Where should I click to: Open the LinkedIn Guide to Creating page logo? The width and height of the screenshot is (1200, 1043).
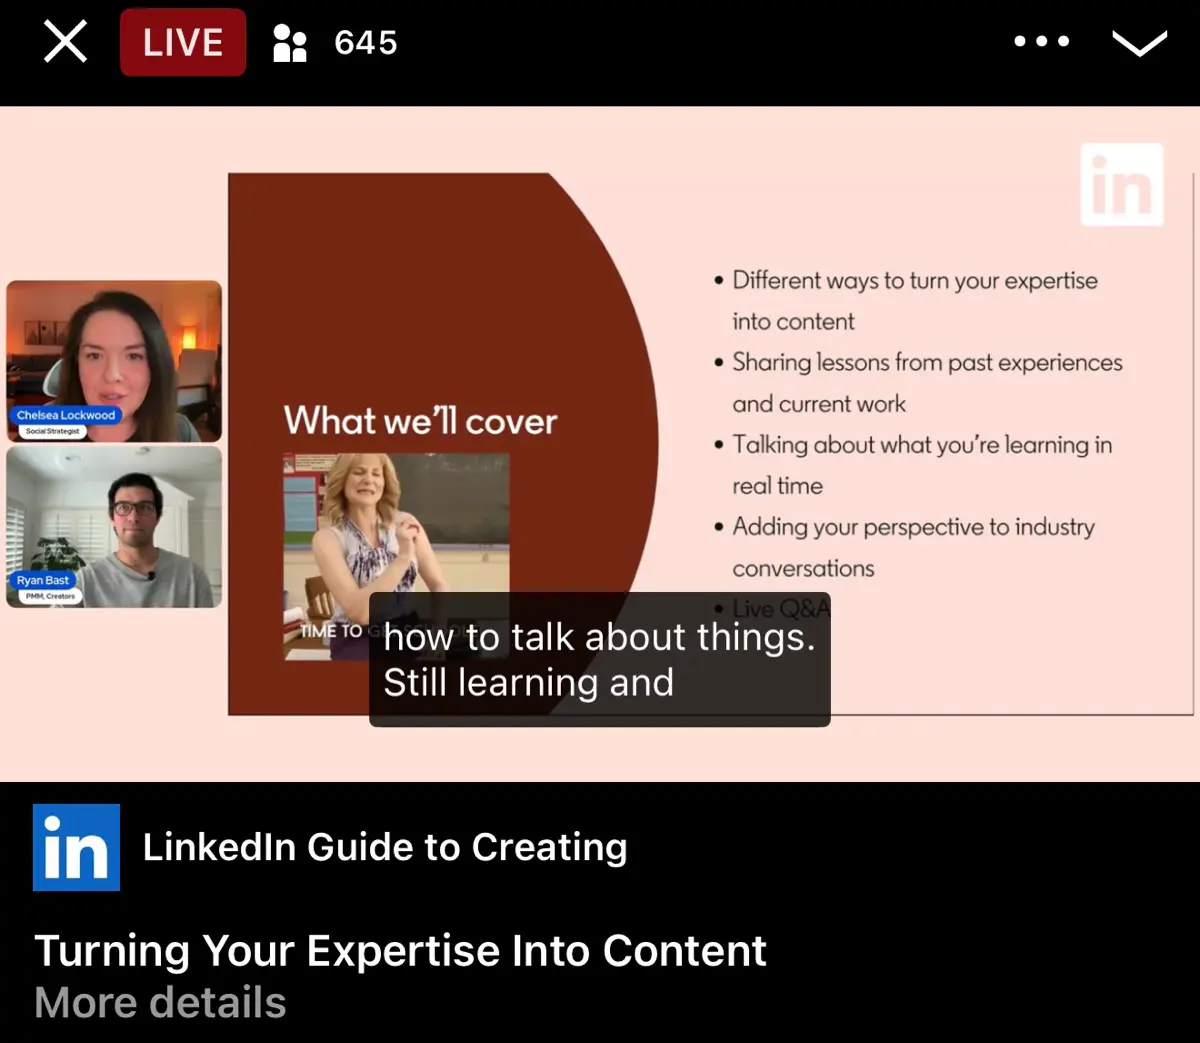coord(76,847)
